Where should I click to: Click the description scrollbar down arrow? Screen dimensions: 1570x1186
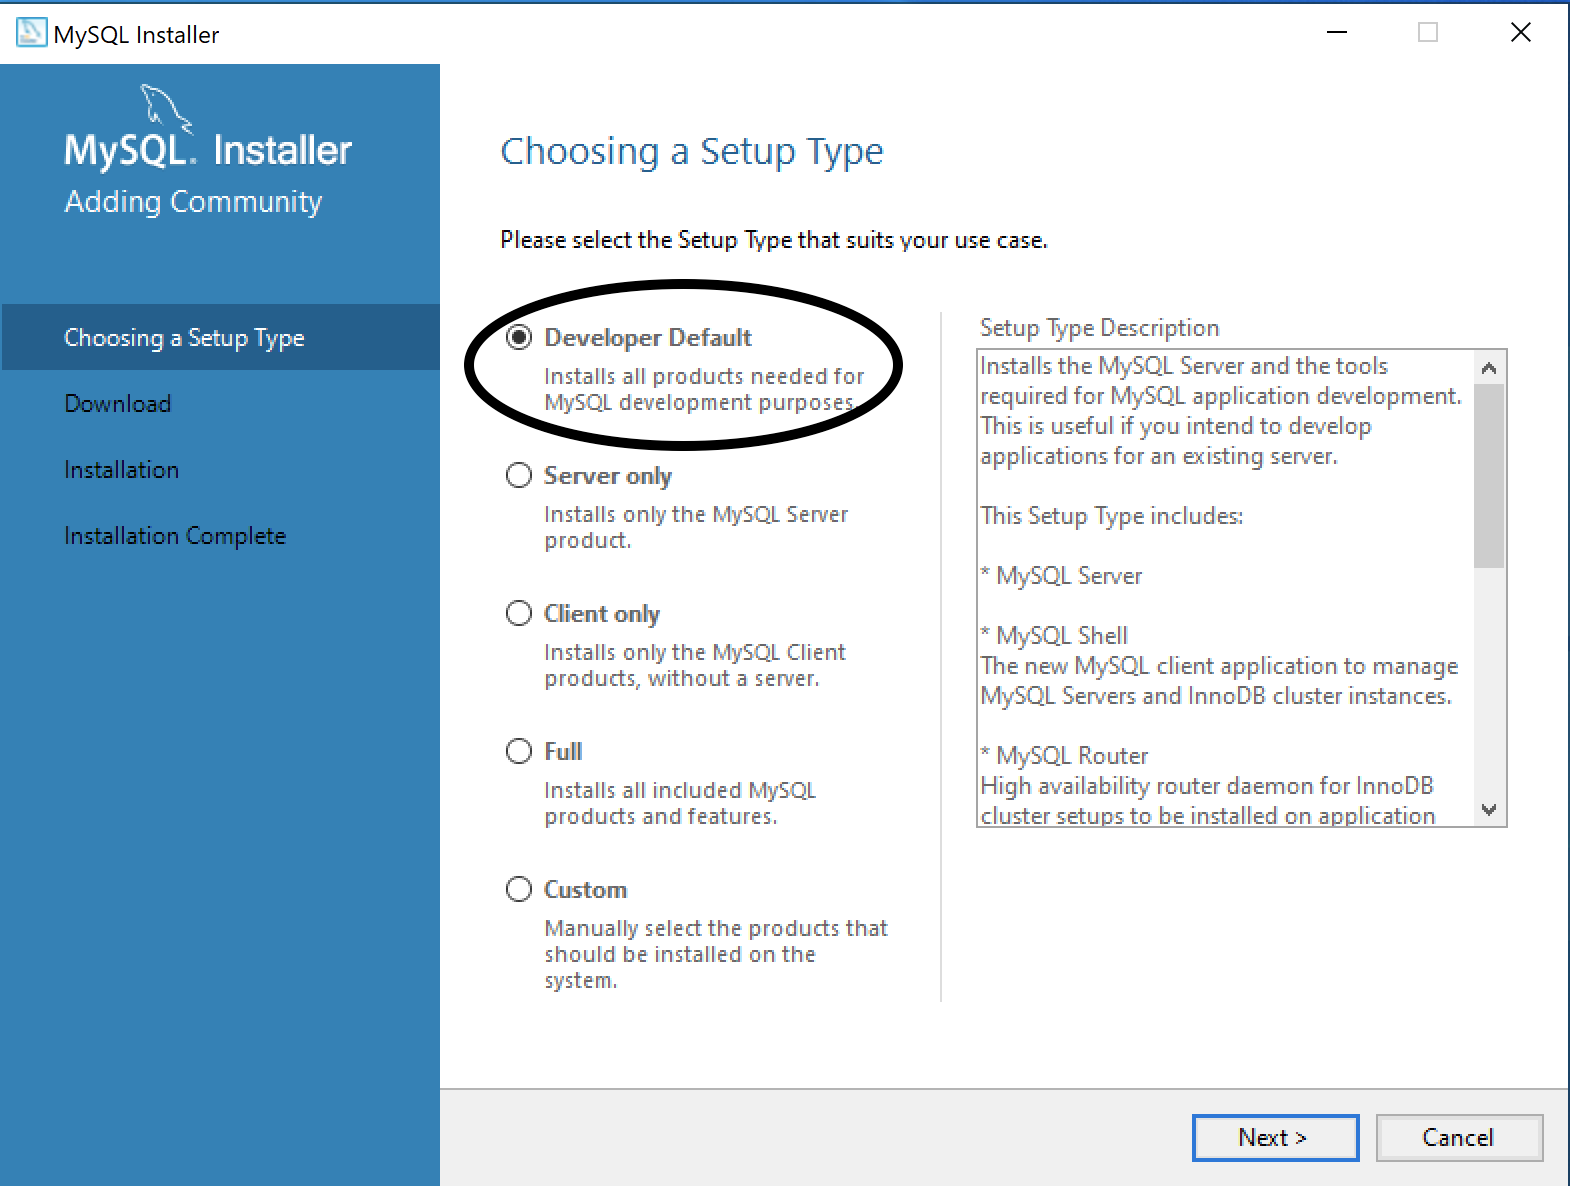tap(1489, 810)
